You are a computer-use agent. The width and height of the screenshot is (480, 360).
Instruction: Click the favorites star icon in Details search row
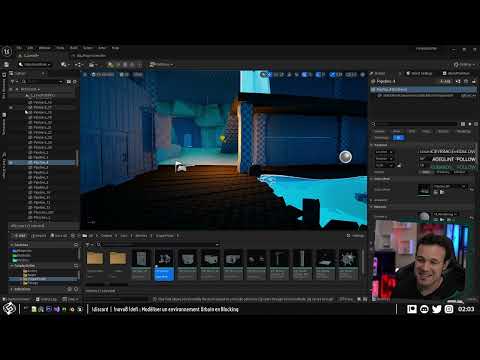[x=470, y=124]
